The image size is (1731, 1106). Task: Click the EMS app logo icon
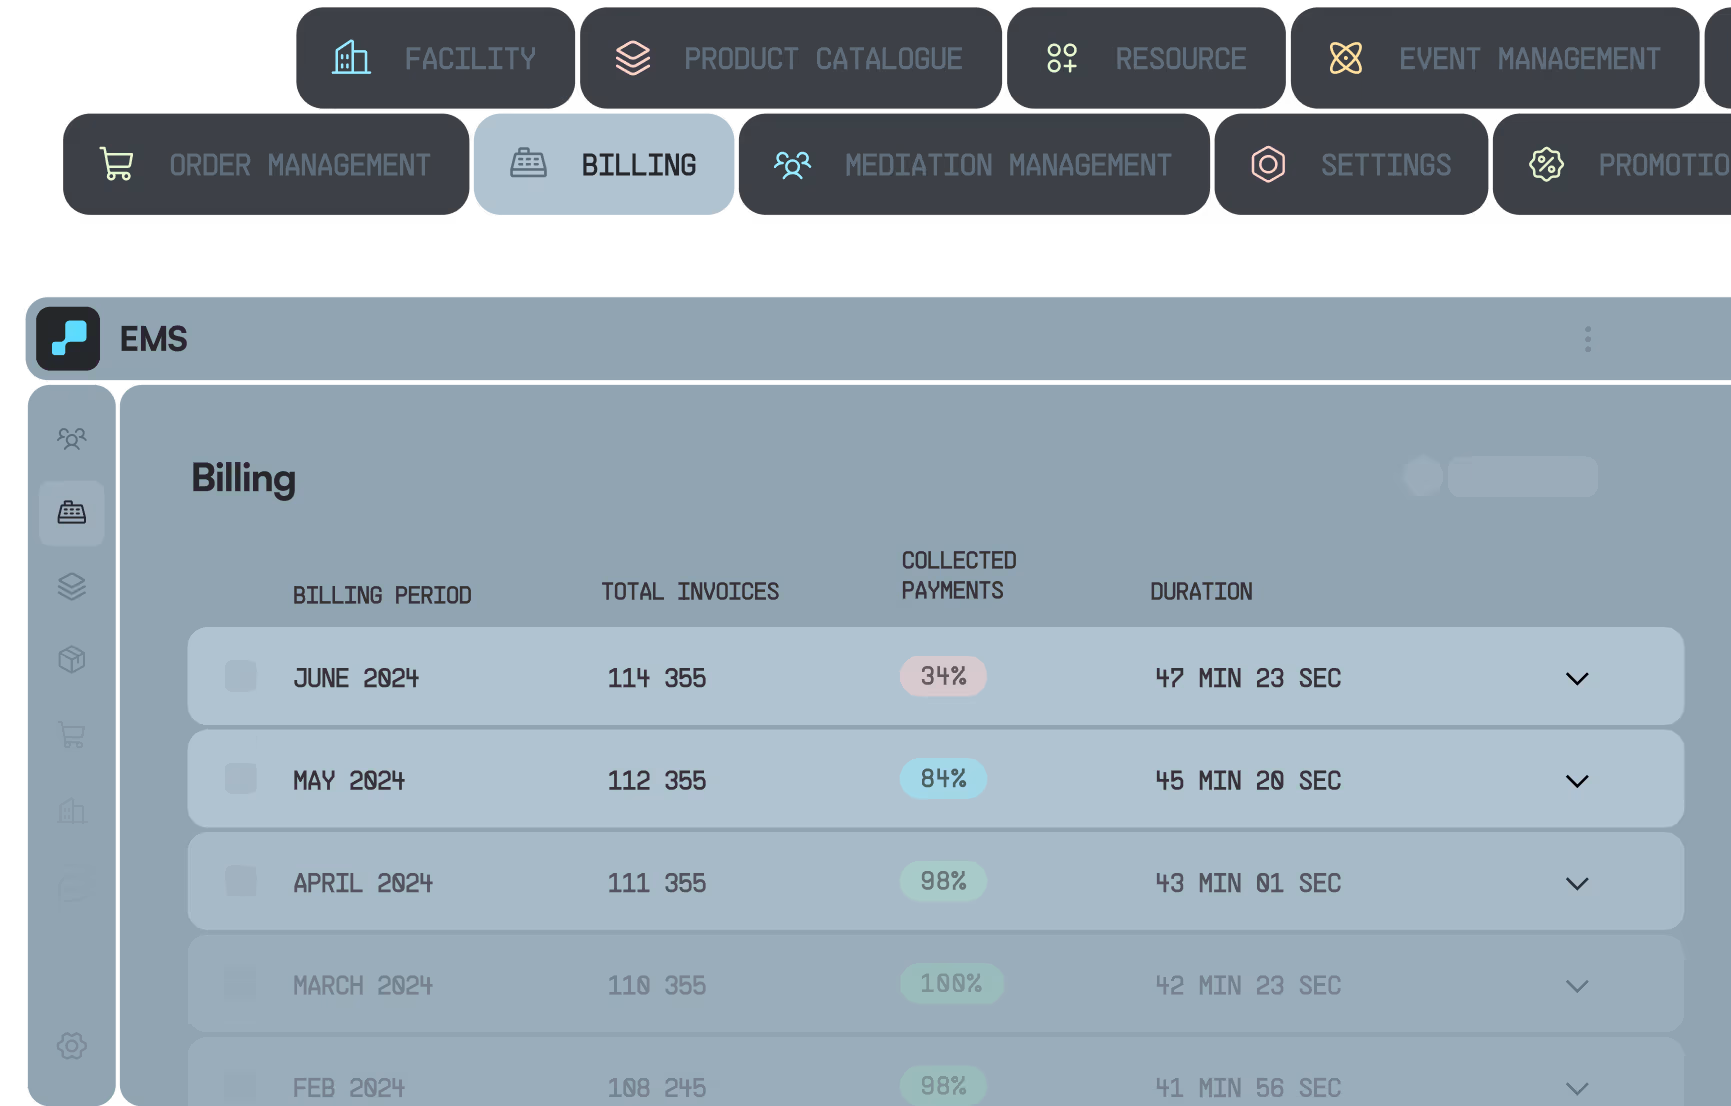tap(68, 339)
